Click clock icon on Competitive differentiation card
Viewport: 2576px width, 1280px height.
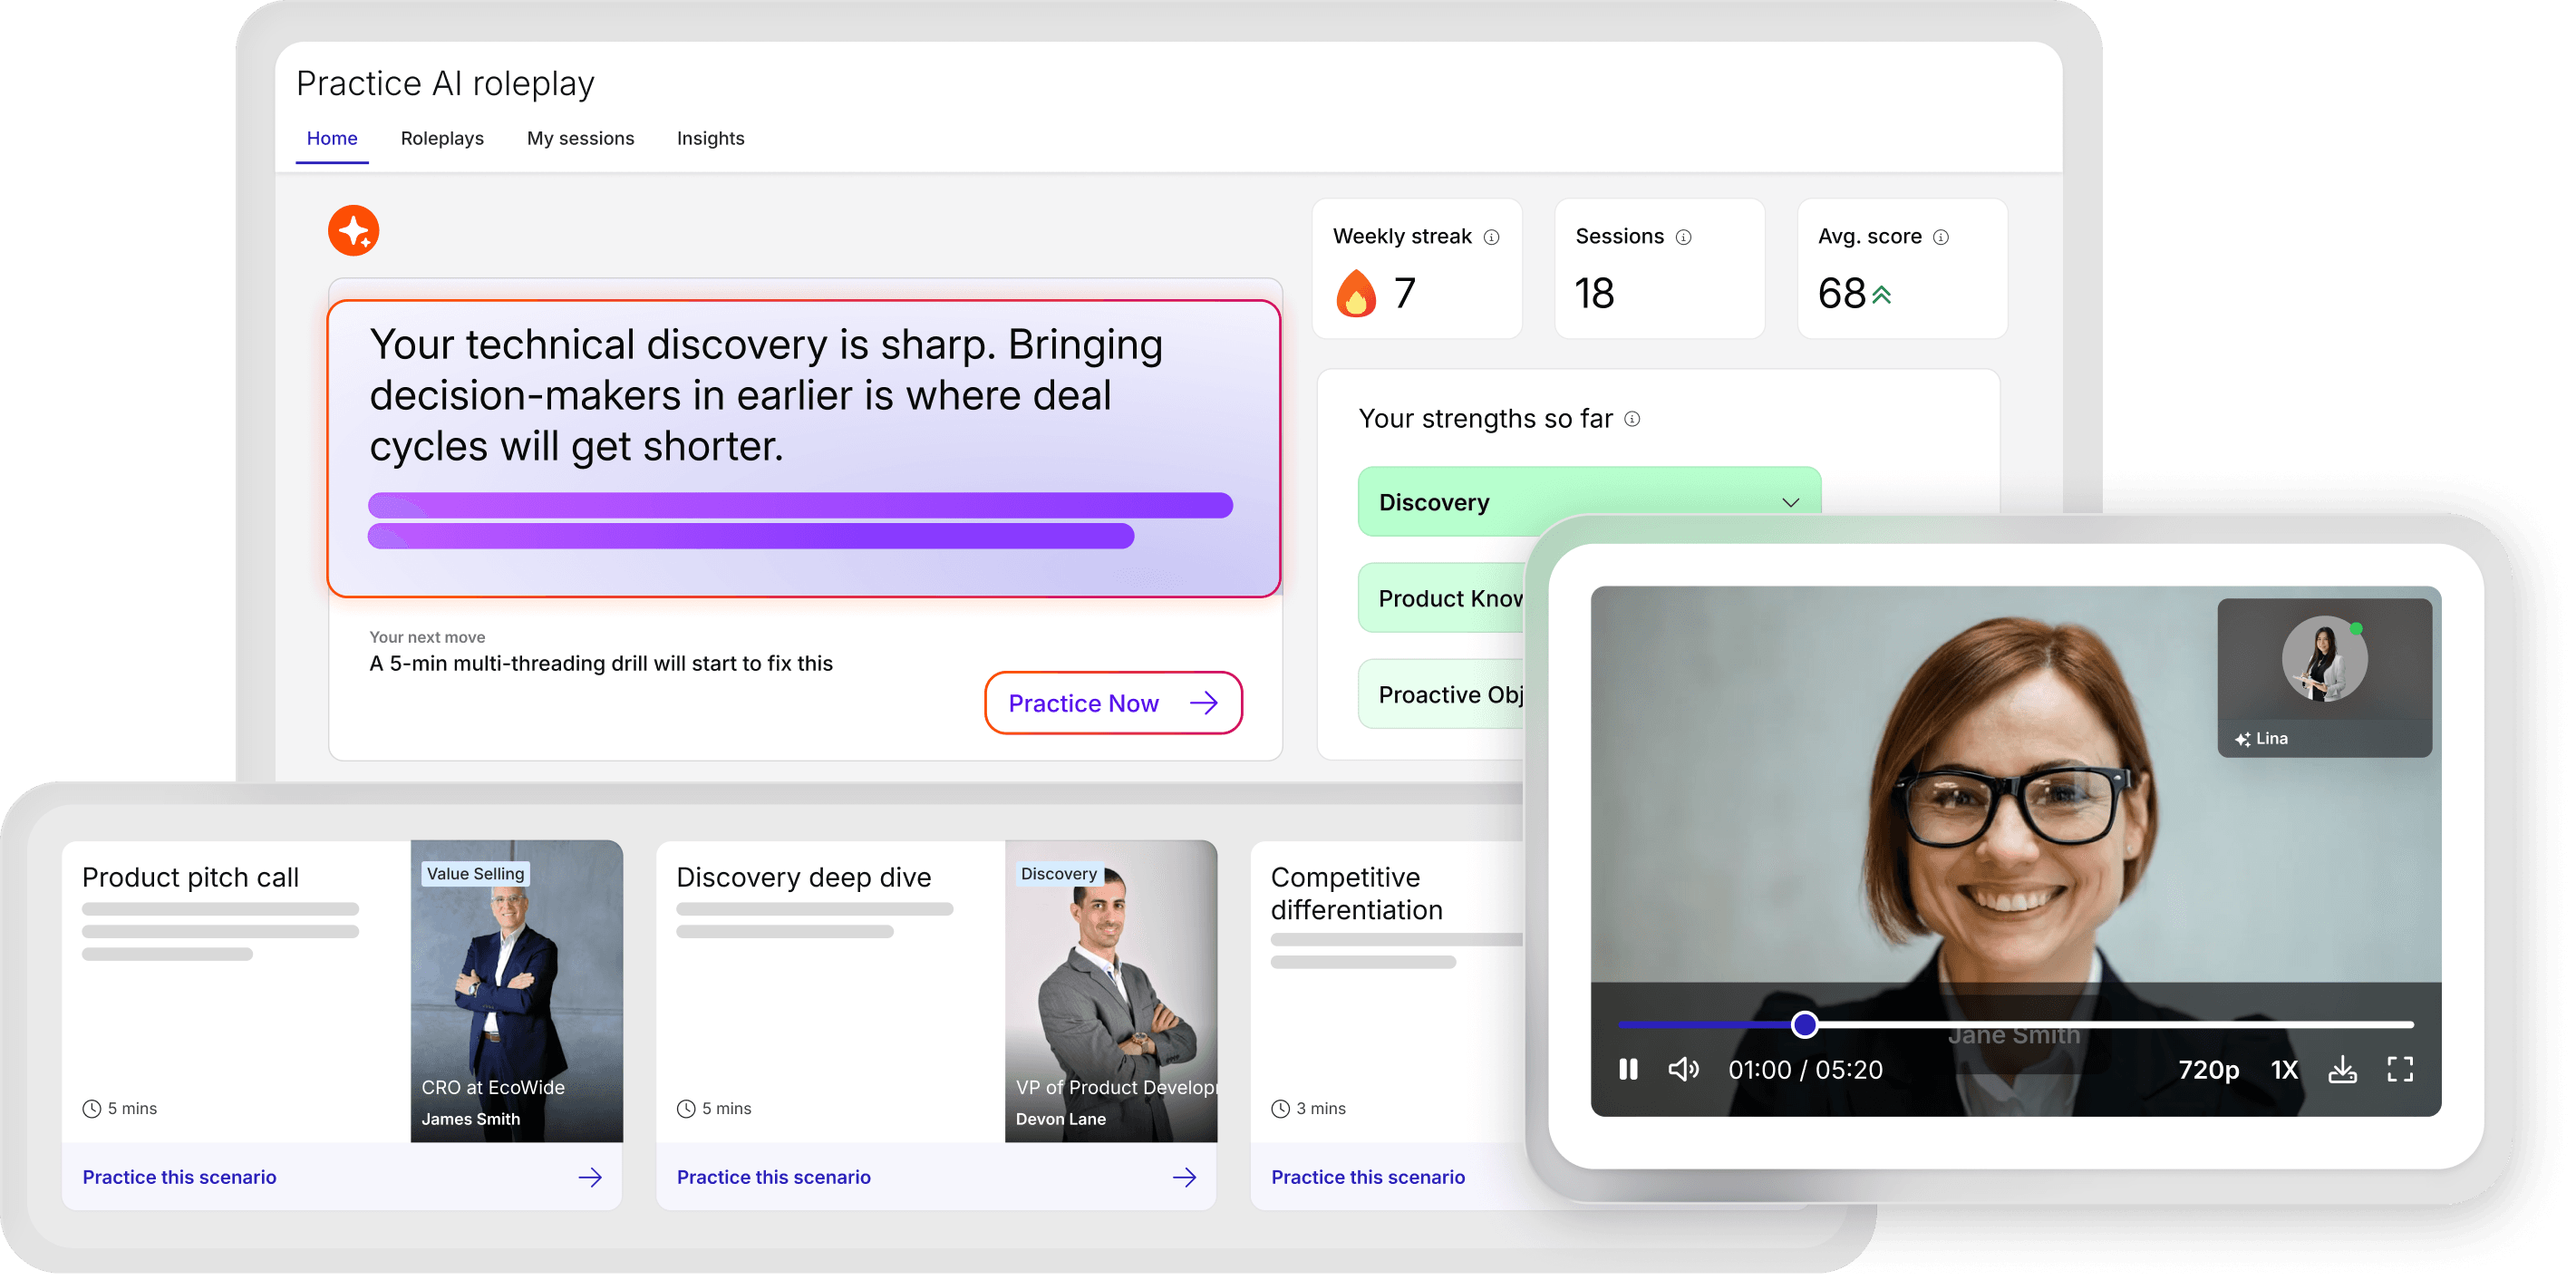[x=1280, y=1108]
